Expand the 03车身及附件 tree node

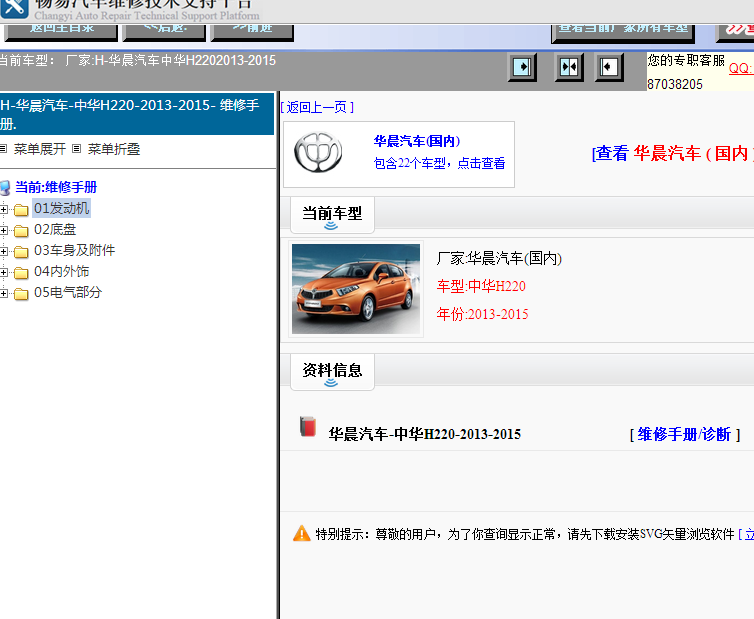pos(4,252)
